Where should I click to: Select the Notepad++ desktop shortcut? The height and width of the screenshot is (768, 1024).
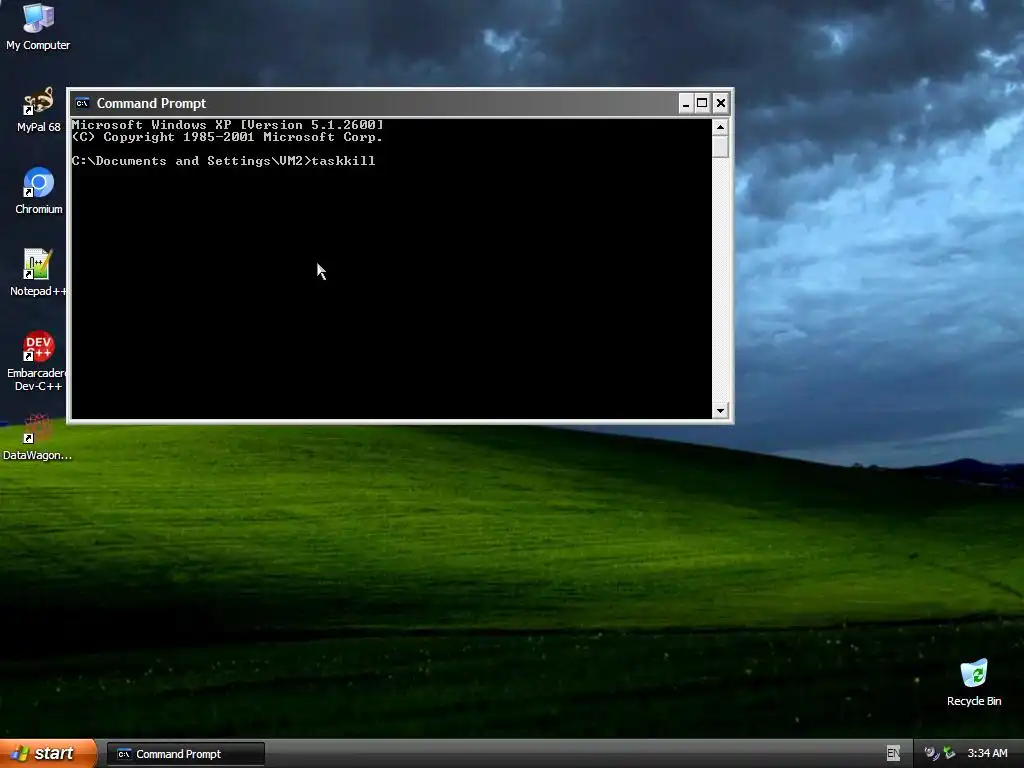tap(38, 273)
